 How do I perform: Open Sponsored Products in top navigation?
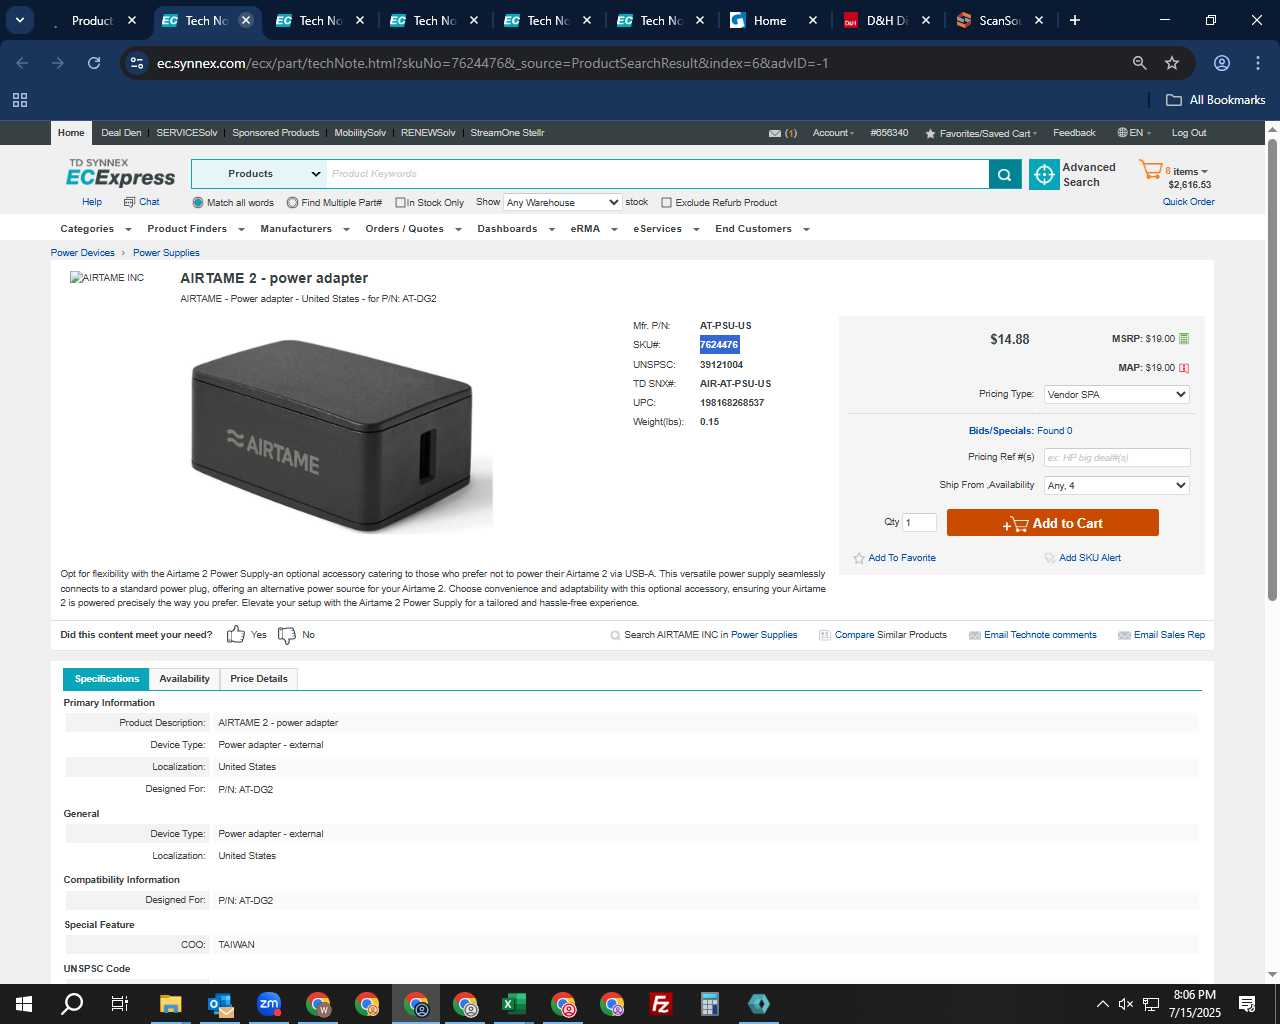tap(276, 133)
